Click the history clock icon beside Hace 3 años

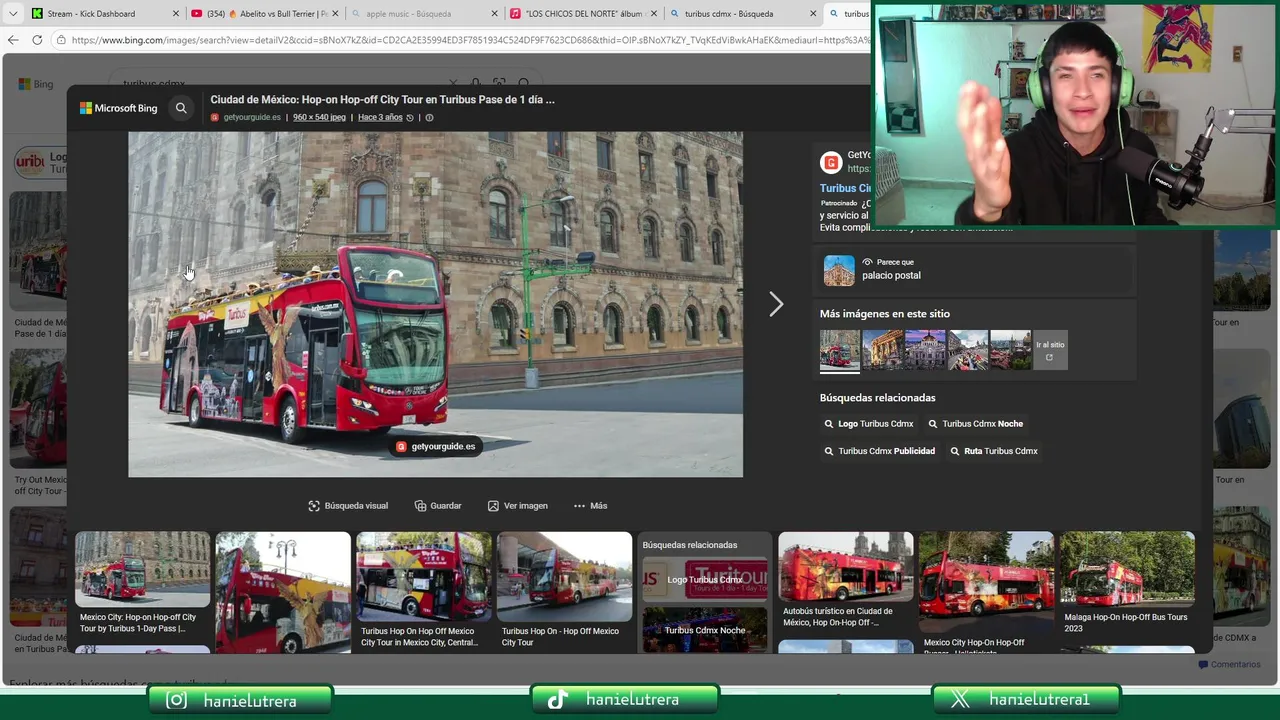(x=410, y=117)
